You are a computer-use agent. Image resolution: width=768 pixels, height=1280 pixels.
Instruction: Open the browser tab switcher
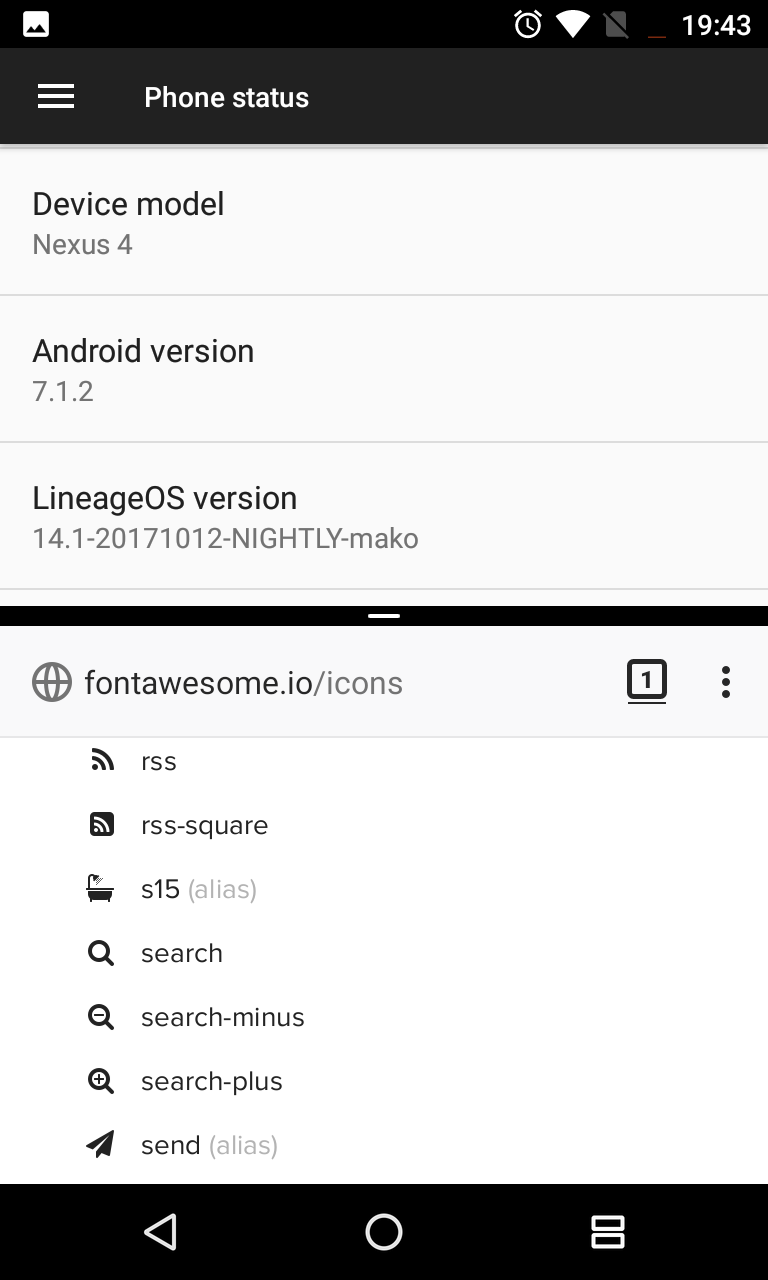pyautogui.click(x=647, y=681)
